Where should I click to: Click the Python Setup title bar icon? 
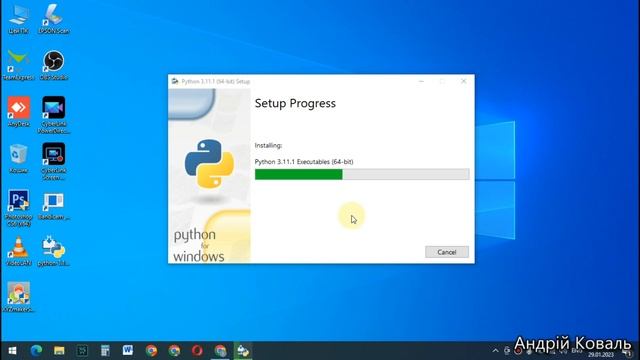(175, 81)
